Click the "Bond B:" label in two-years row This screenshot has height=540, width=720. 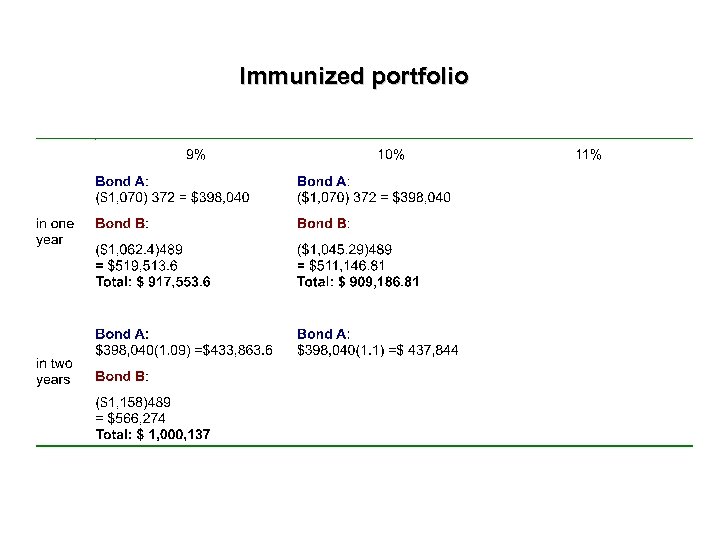[122, 376]
